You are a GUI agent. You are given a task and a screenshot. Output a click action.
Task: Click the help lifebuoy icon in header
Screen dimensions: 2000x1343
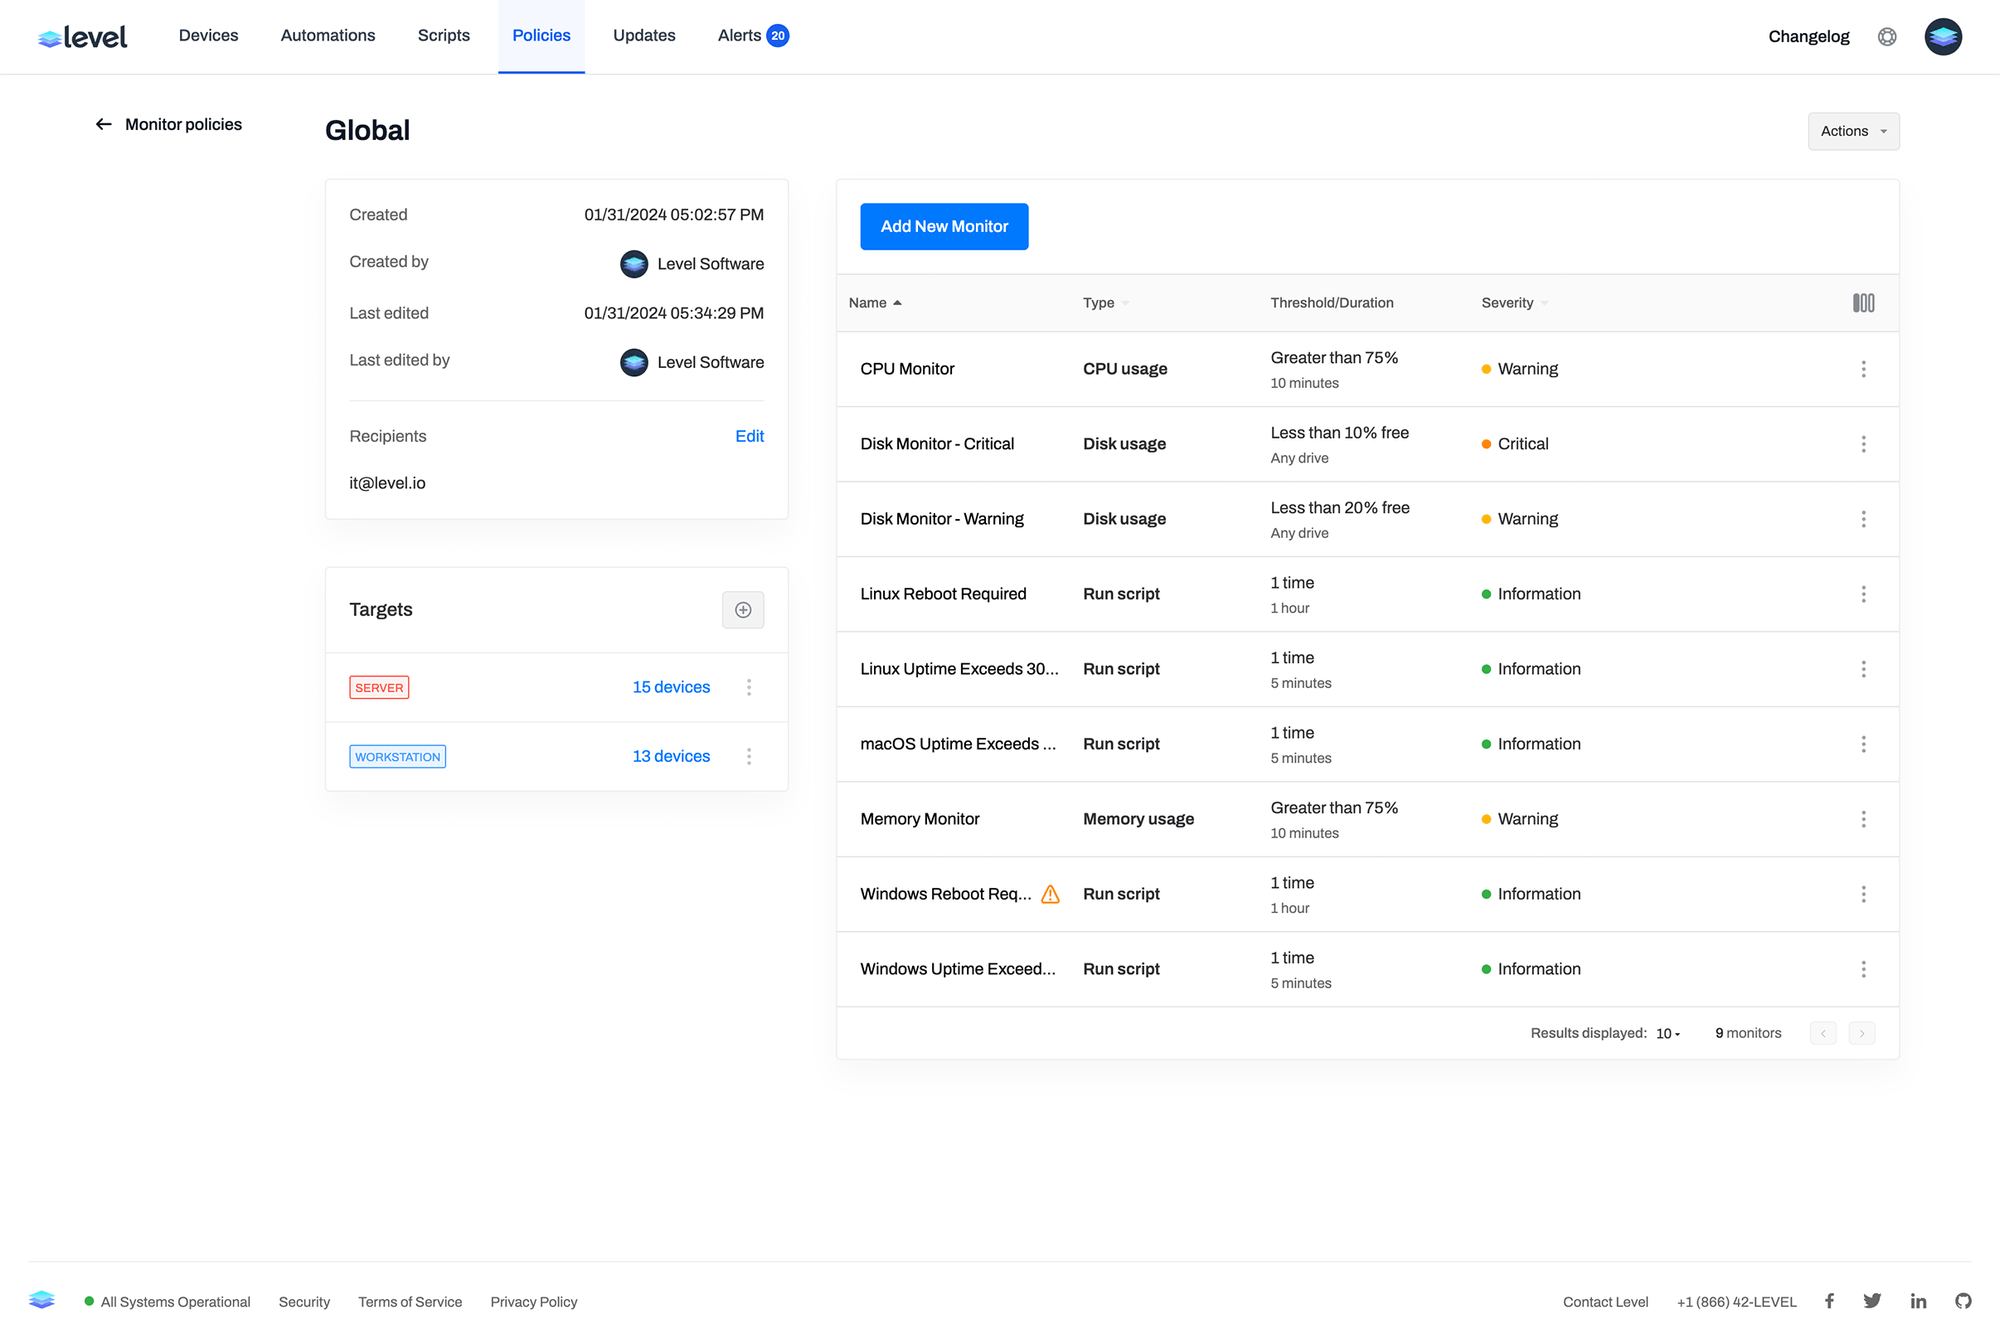(x=1887, y=37)
